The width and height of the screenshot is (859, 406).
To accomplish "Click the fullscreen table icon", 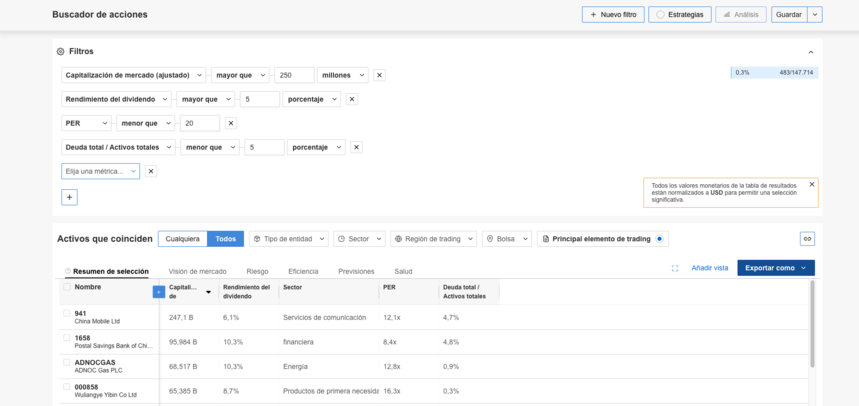I will click(x=675, y=268).
